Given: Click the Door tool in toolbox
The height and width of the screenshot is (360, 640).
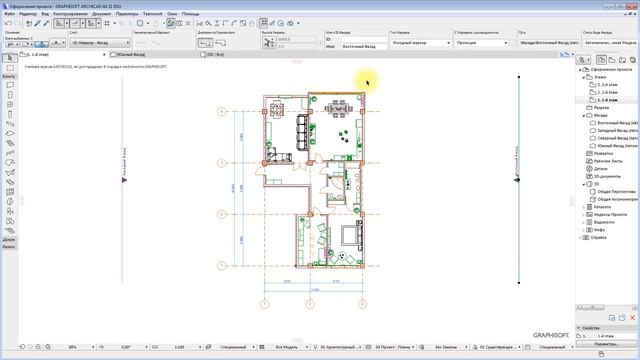Looking at the screenshot, I should (10, 95).
